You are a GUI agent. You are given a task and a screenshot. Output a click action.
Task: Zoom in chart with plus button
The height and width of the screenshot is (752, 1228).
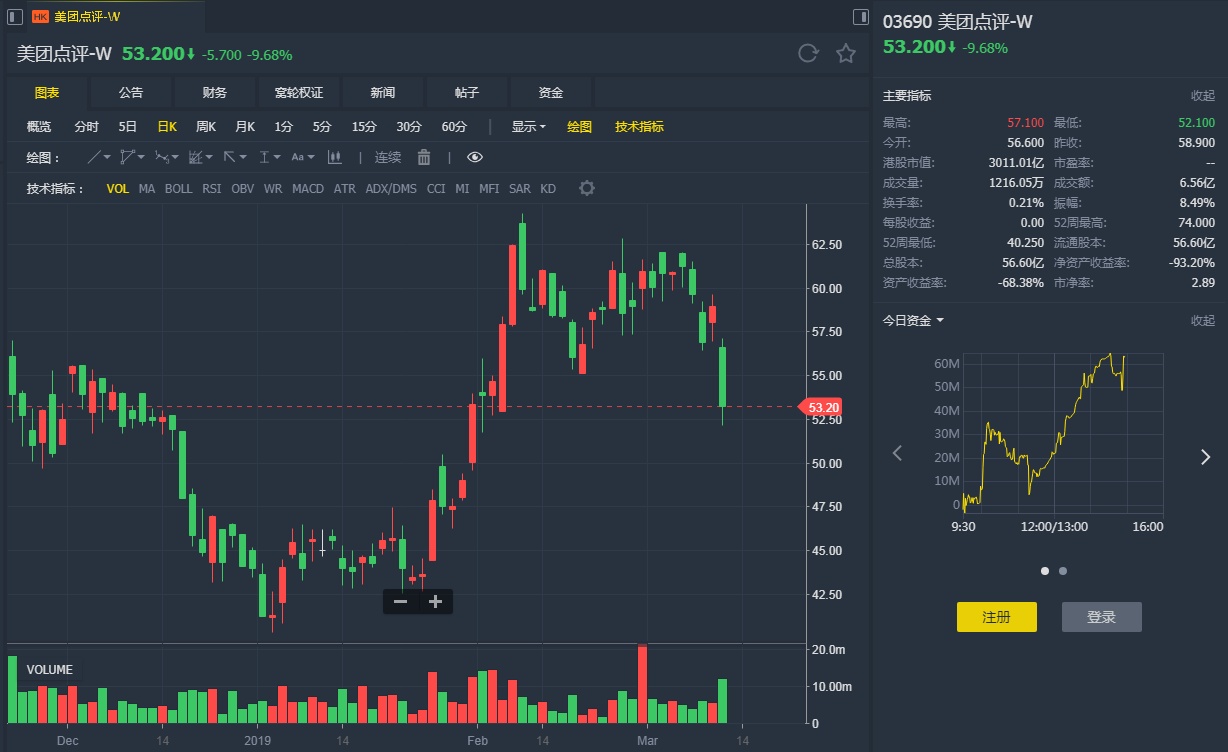click(x=435, y=601)
